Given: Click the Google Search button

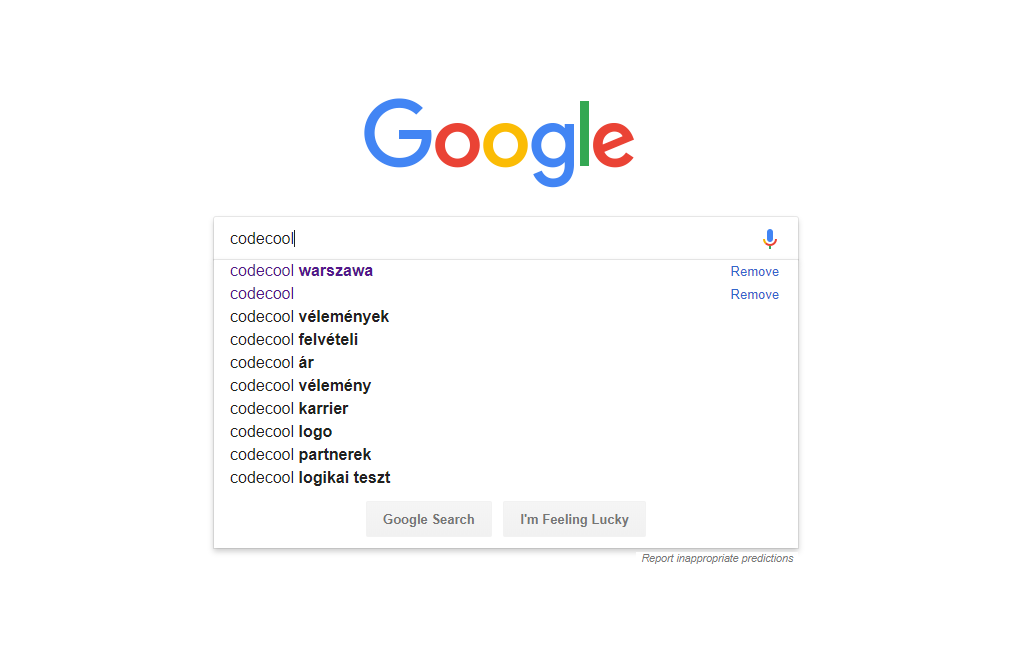Looking at the screenshot, I should [428, 519].
